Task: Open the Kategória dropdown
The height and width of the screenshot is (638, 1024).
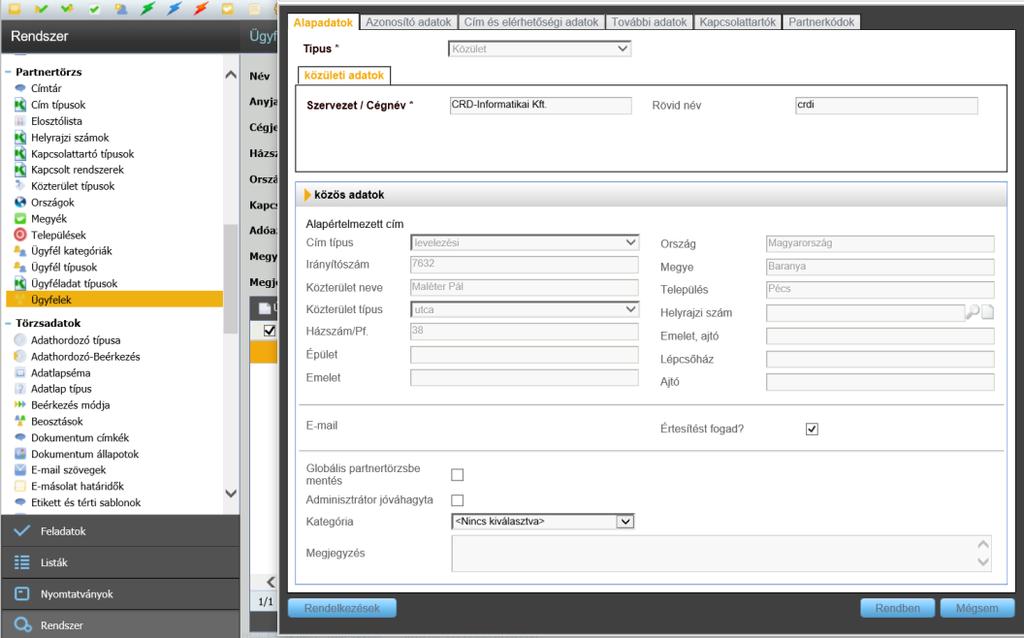Action: click(x=543, y=521)
